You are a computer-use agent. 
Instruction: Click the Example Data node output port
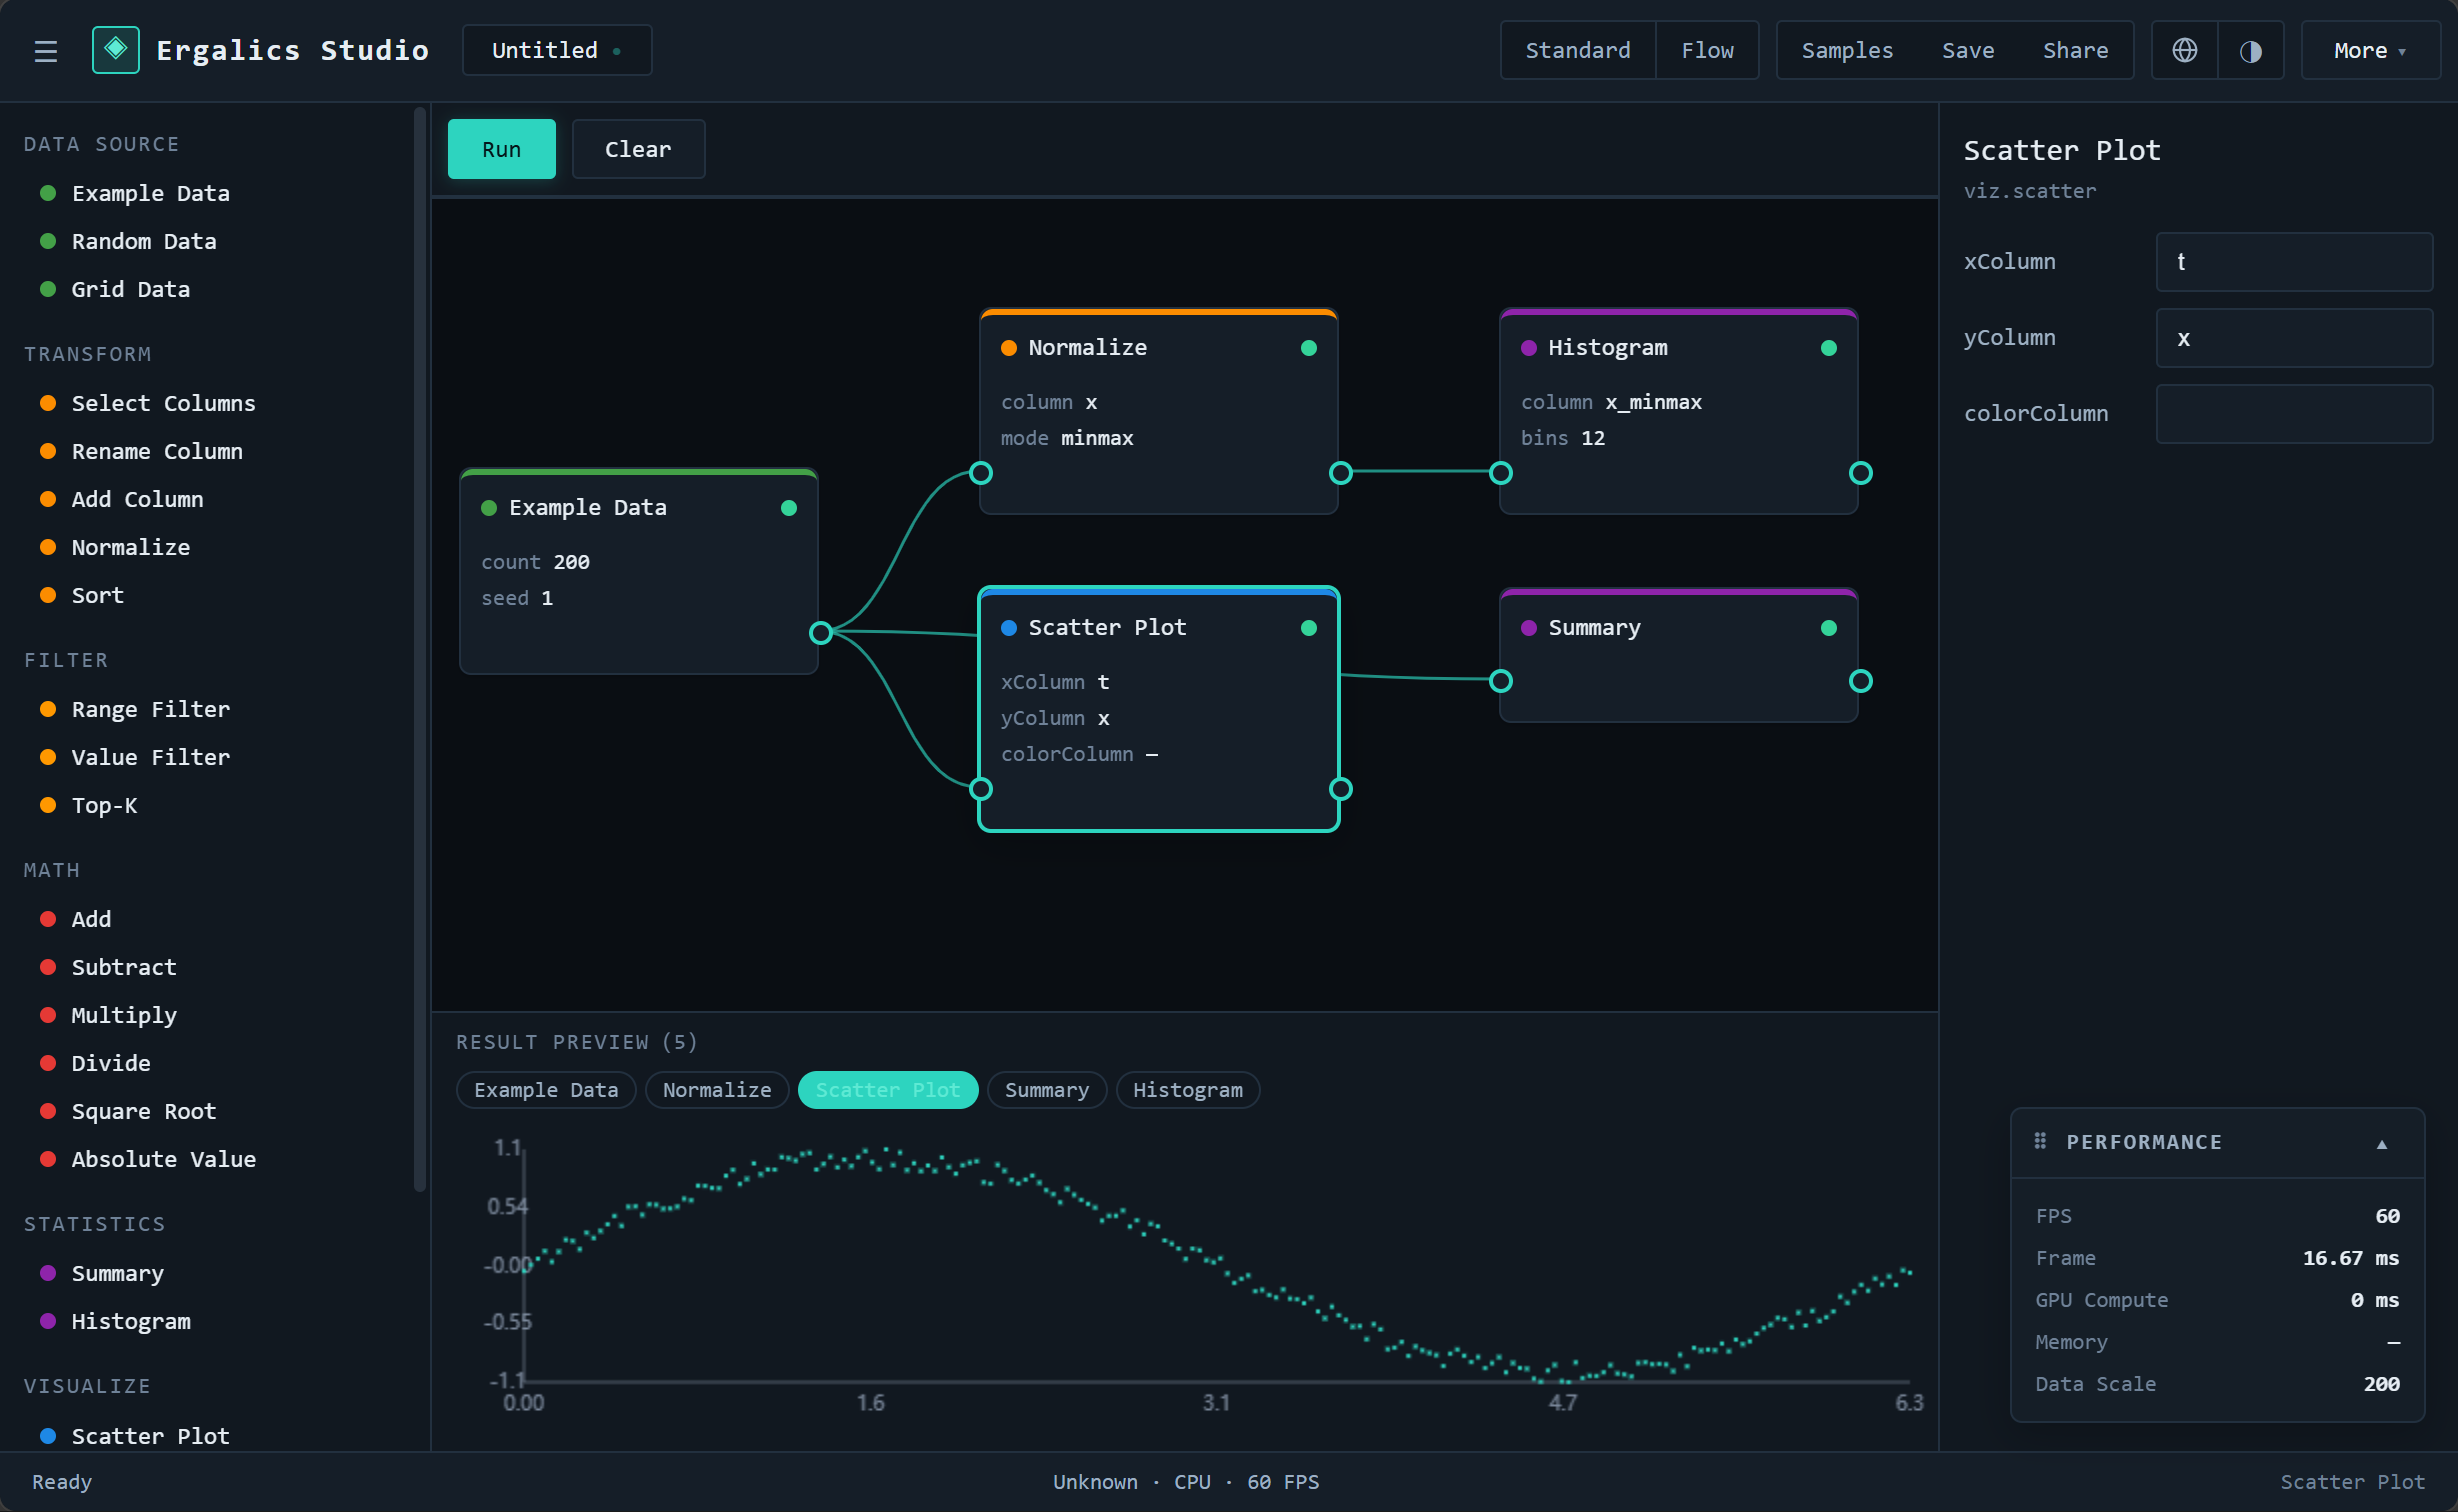click(x=821, y=632)
